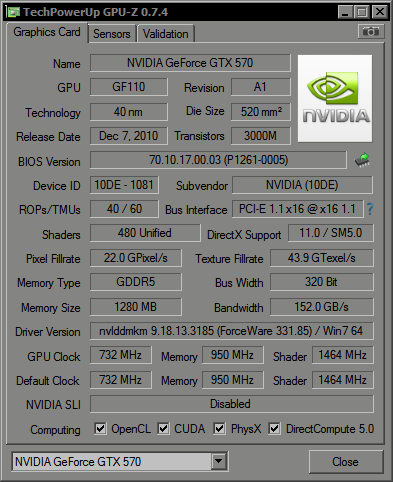Click the Bus Interface question mark
The width and height of the screenshot is (393, 482).
click(370, 209)
